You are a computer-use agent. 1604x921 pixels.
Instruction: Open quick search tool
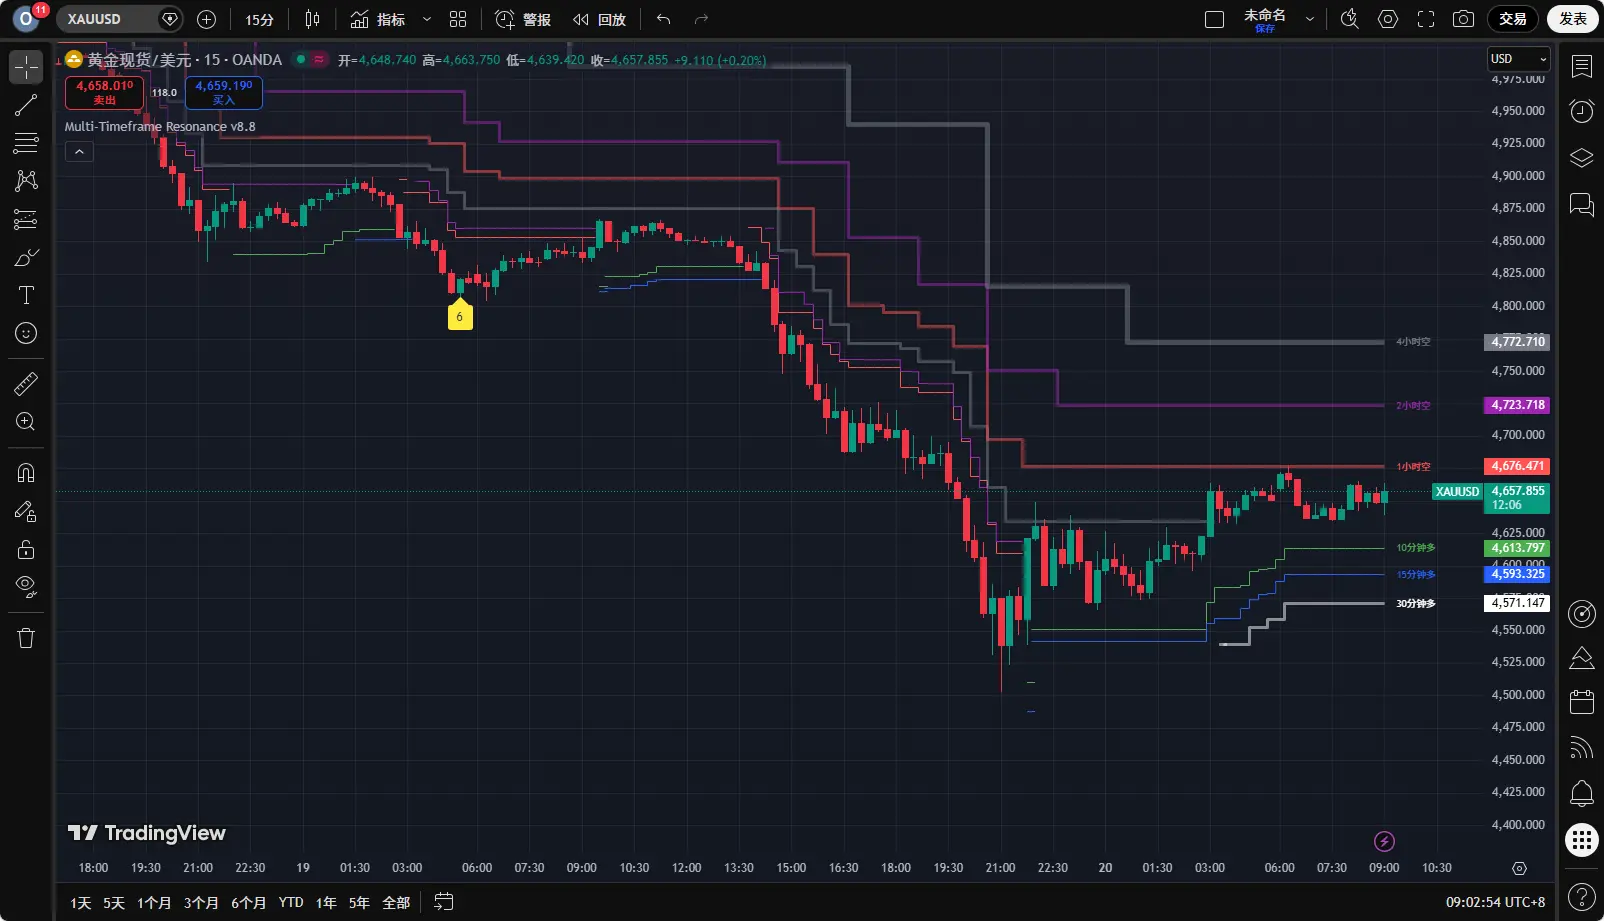point(1350,19)
